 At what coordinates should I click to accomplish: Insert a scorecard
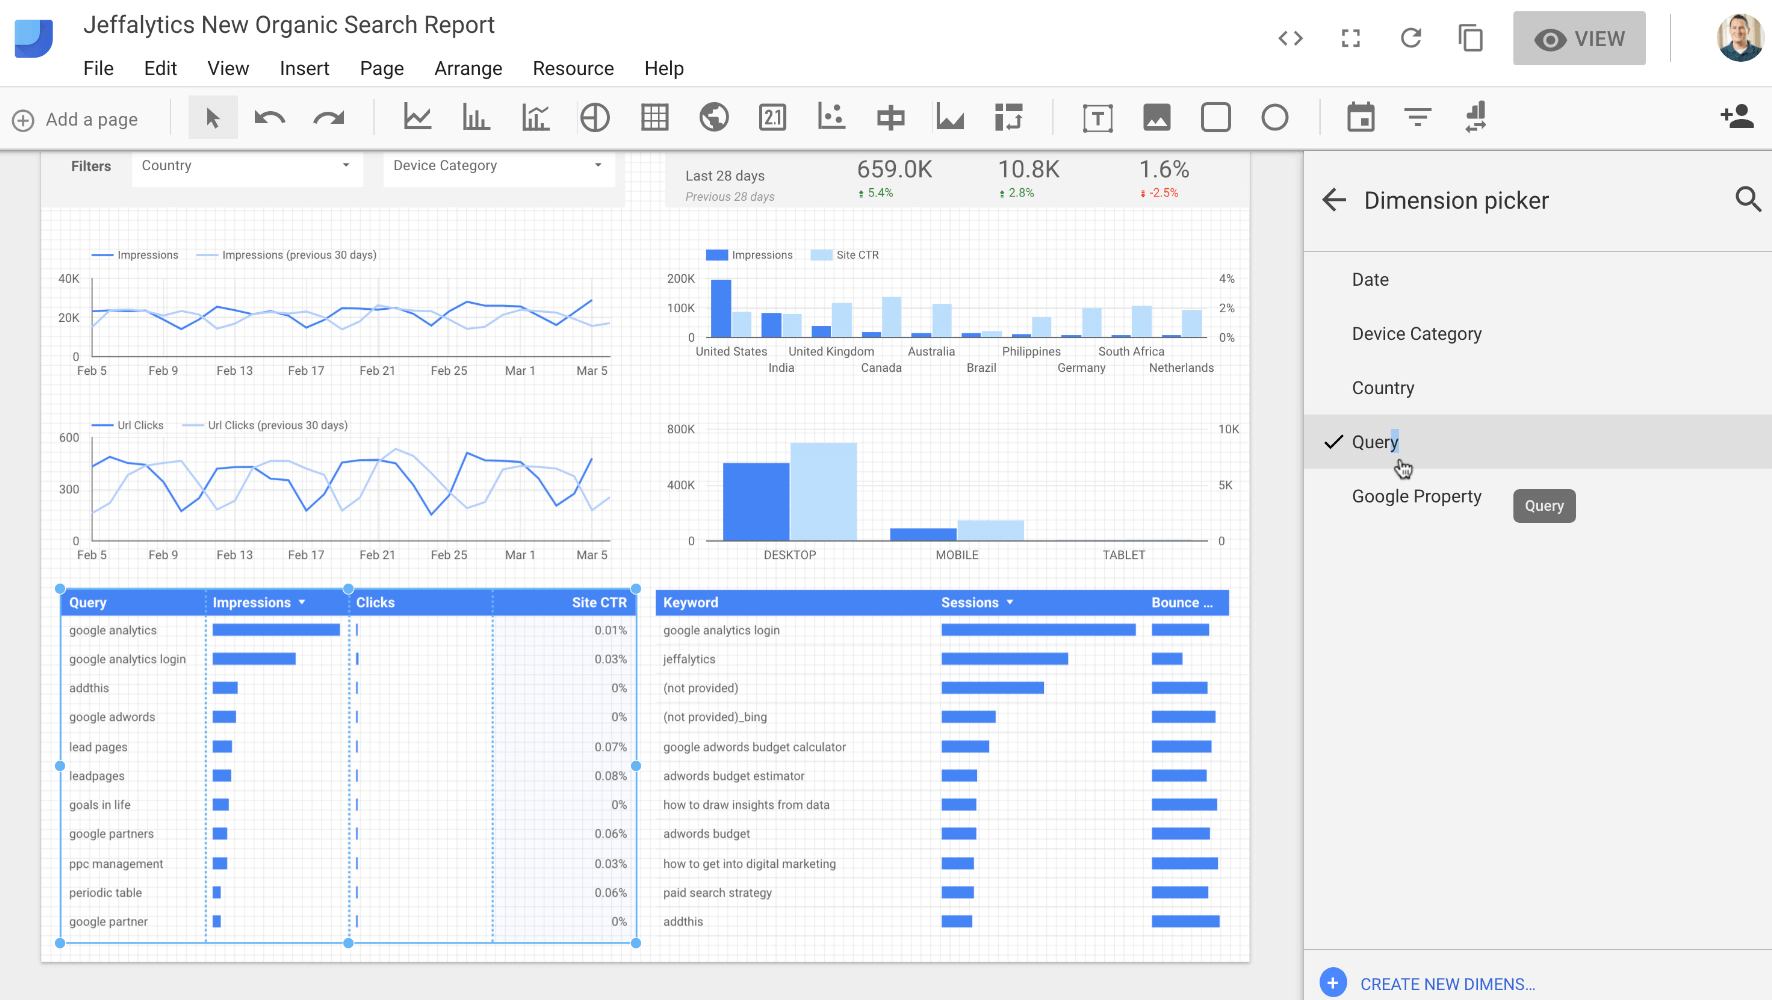(x=773, y=117)
